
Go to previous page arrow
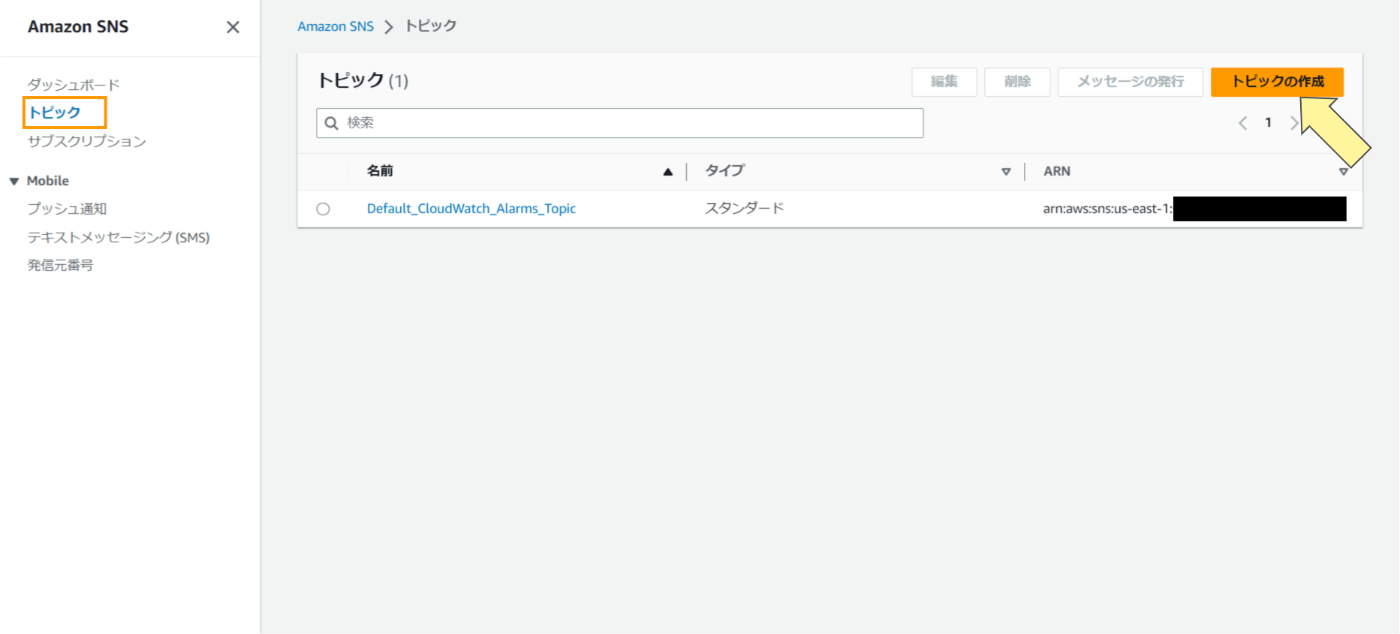coord(1242,123)
